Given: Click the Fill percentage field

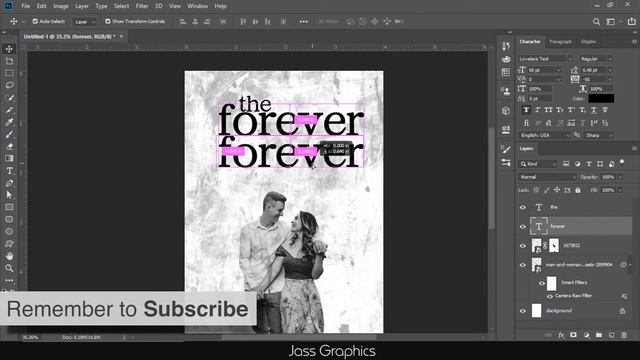Looking at the screenshot, I should pos(608,190).
